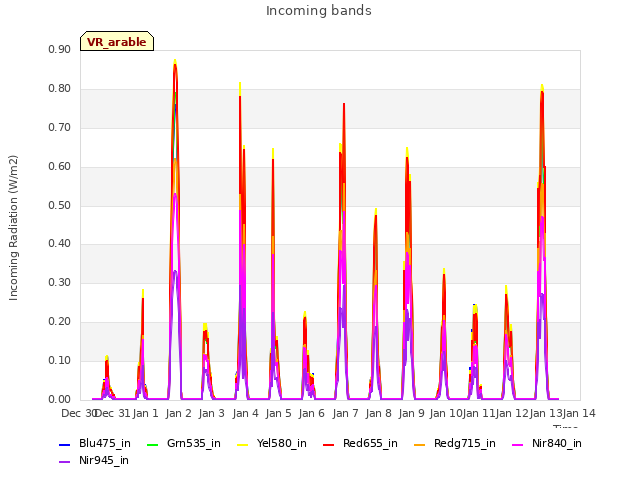Click the Dec 31 x-axis label
Screen dimensions: 640x480
112,413
